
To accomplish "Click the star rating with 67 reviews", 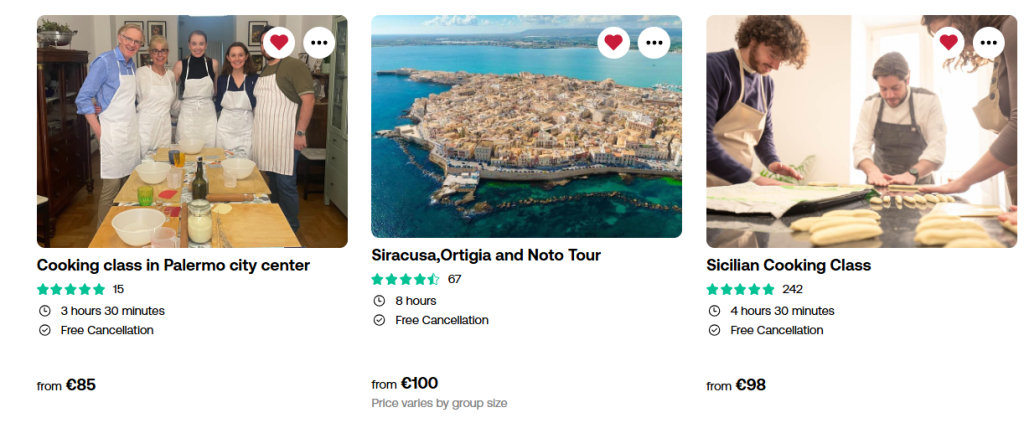I will click(x=405, y=279).
